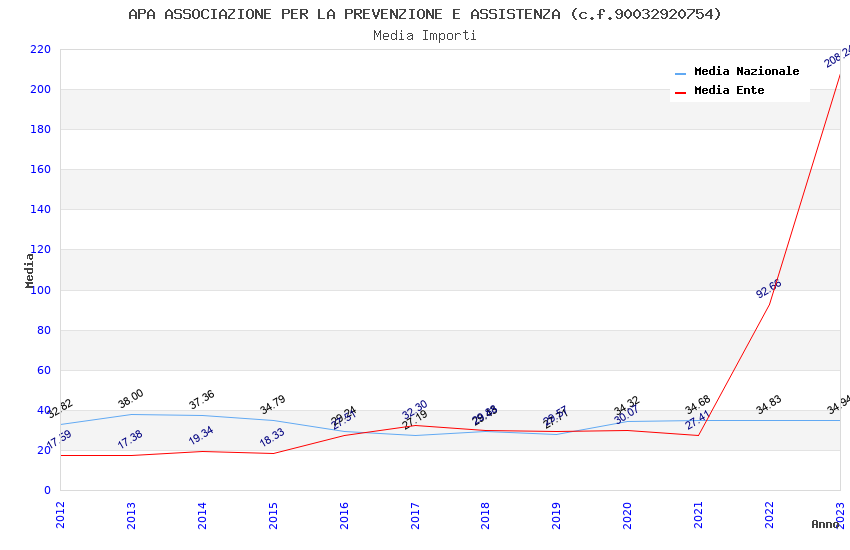The image size is (850, 550).
Task: Click the x-axis year 2012
Action: pyautogui.click(x=60, y=515)
